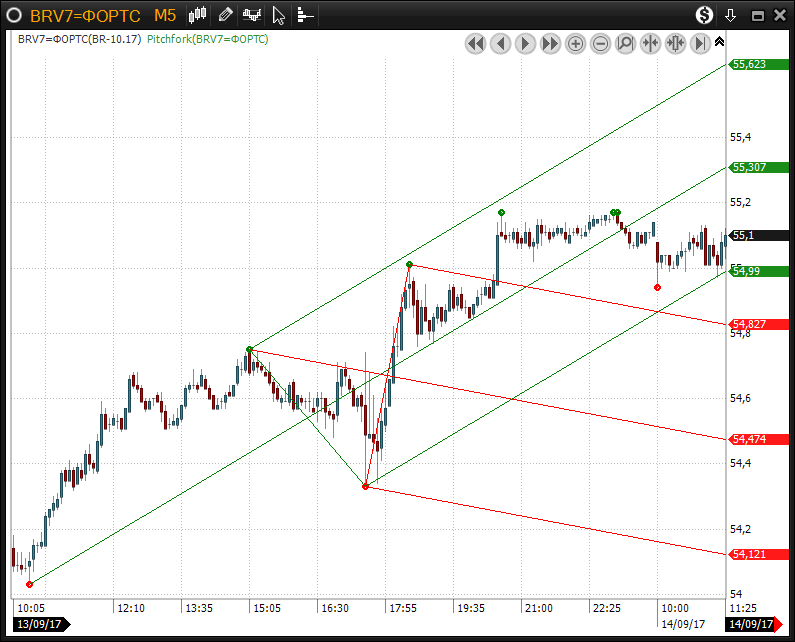Screen dimensions: 795x642
Task: Collapse the chart navigation toolbar
Action: [718, 41]
